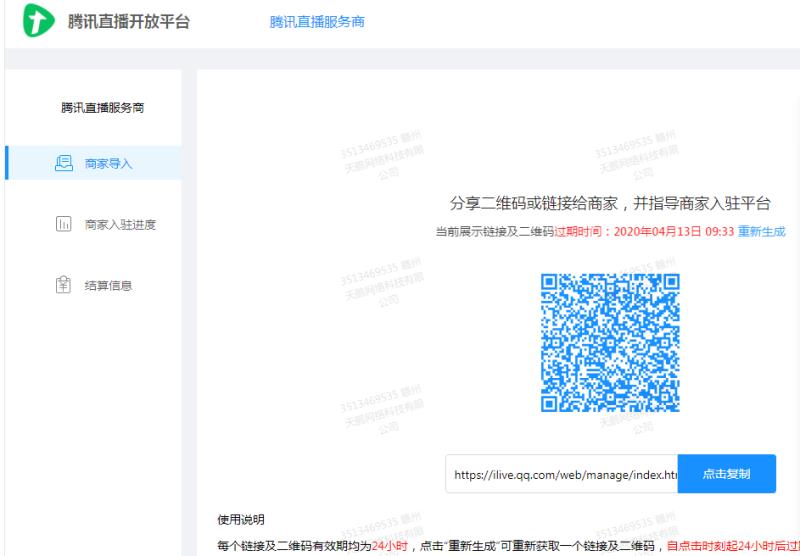Click the blue 点击复制 button

click(727, 474)
